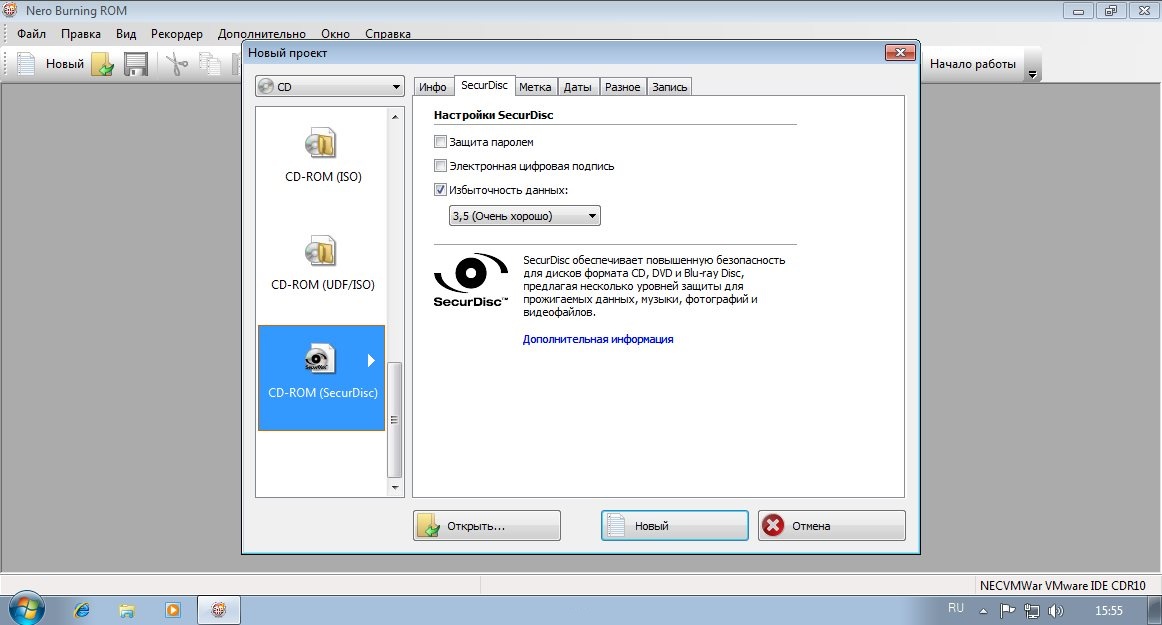Screen dimensions: 1162x625
Task: Launch Internet Explorer from taskbar
Action: coord(82,610)
